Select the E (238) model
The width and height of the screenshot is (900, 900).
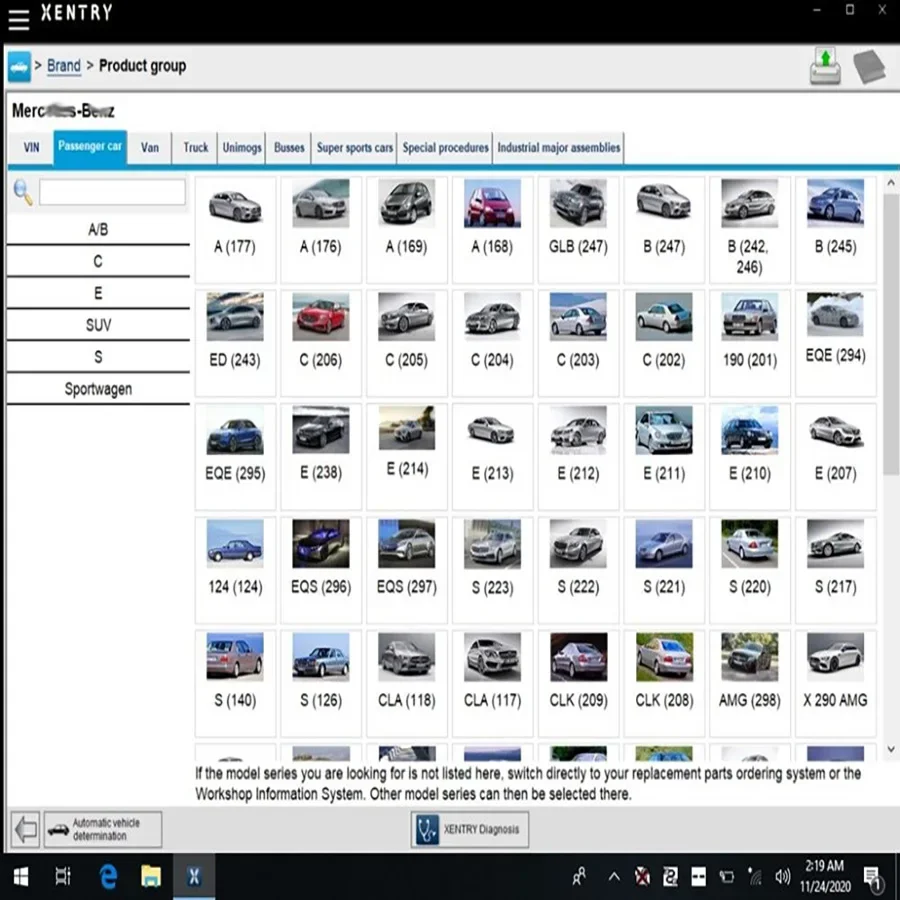point(321,456)
